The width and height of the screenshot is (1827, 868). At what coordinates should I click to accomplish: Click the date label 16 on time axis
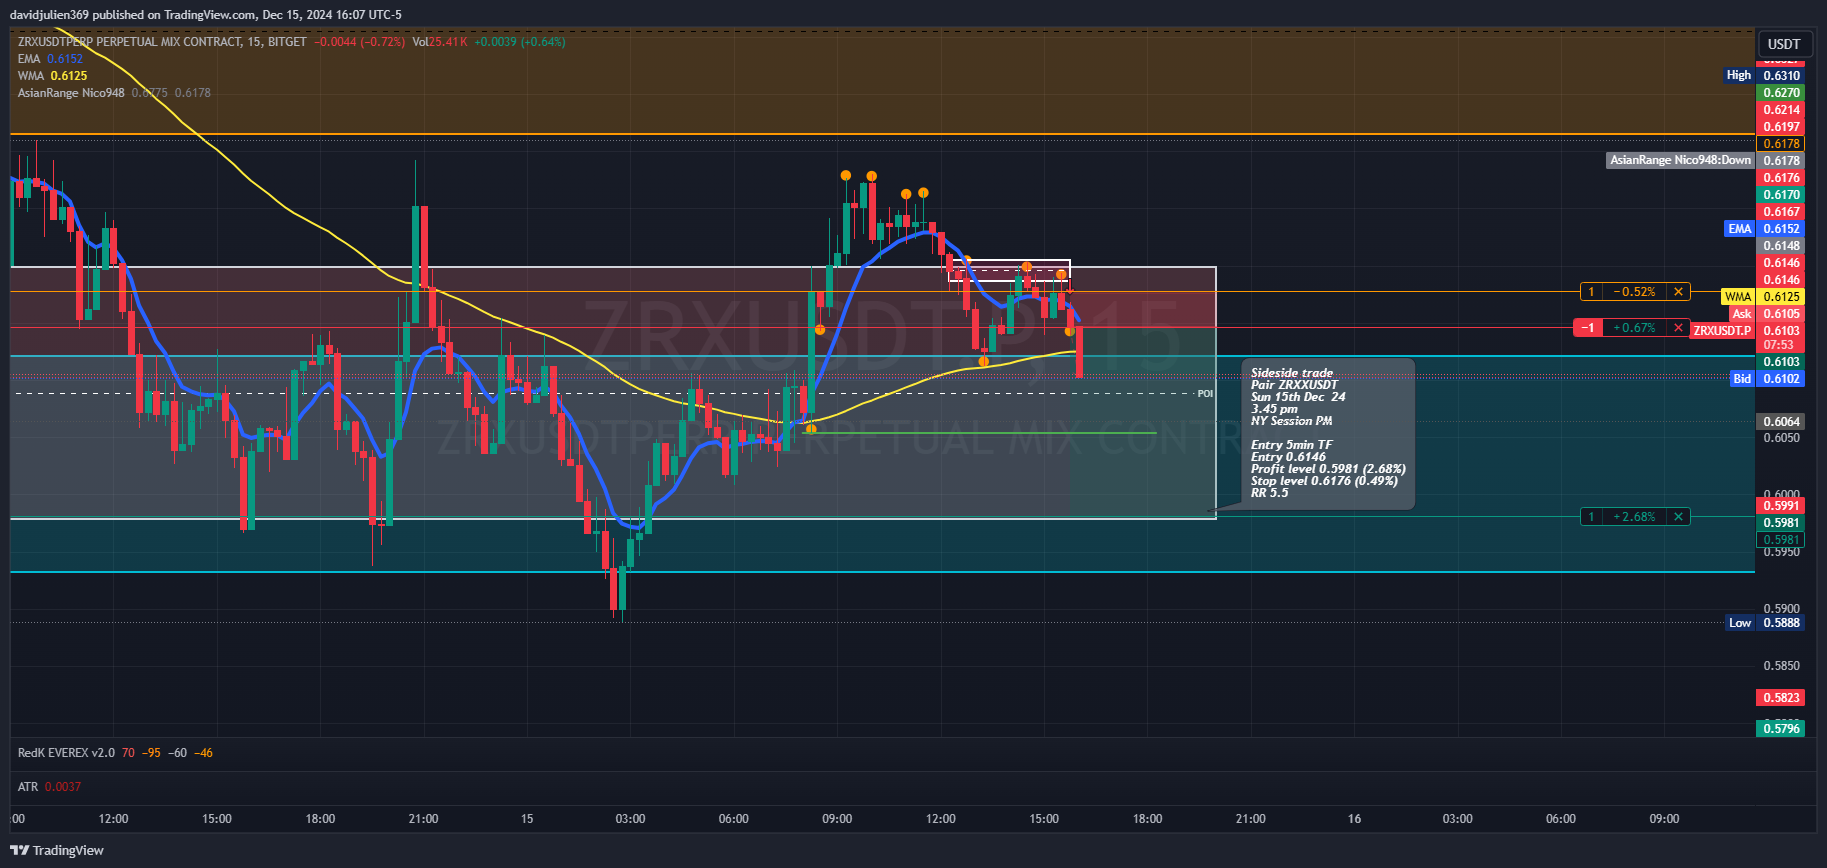(1354, 819)
